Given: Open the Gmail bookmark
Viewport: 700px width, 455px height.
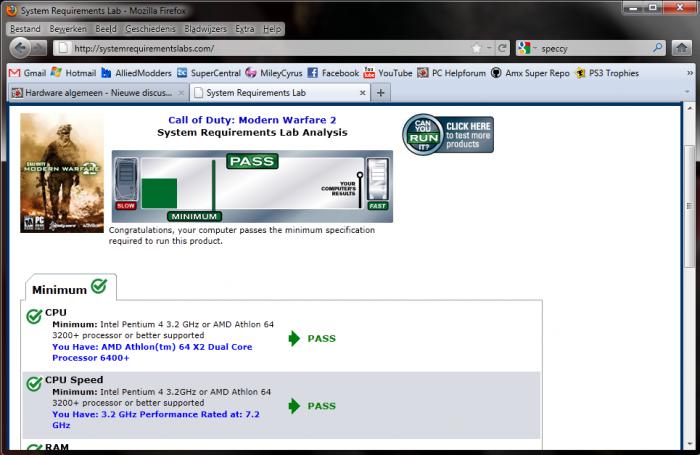Looking at the screenshot, I should [x=27, y=73].
